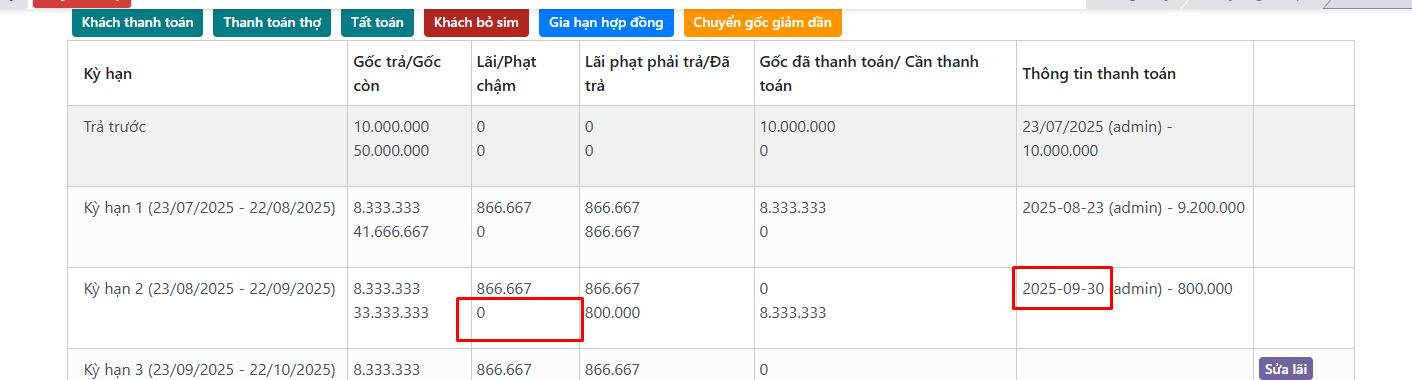Click the 800.000 paid interest value in Kỳ hạn 2
Viewport: 1412px width, 380px height.
tap(612, 313)
